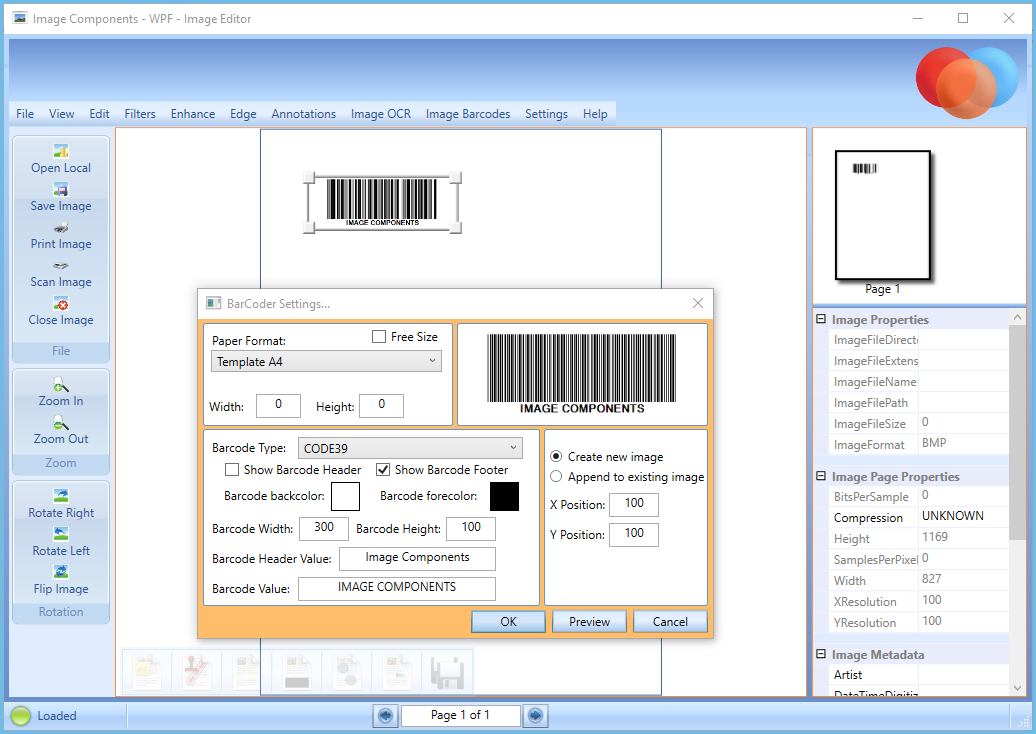Pick the Barcode backcolor white swatch

pos(345,497)
